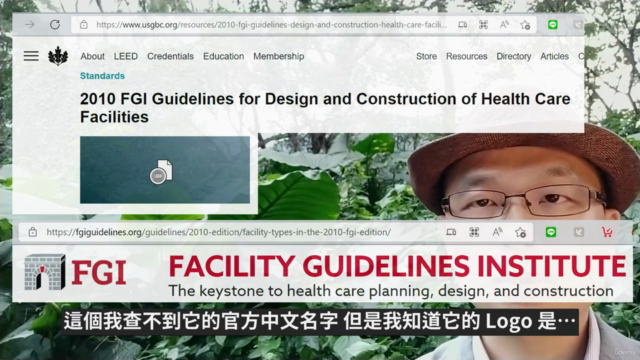Click the Facility Guidelines Institute banner title

tap(397, 266)
